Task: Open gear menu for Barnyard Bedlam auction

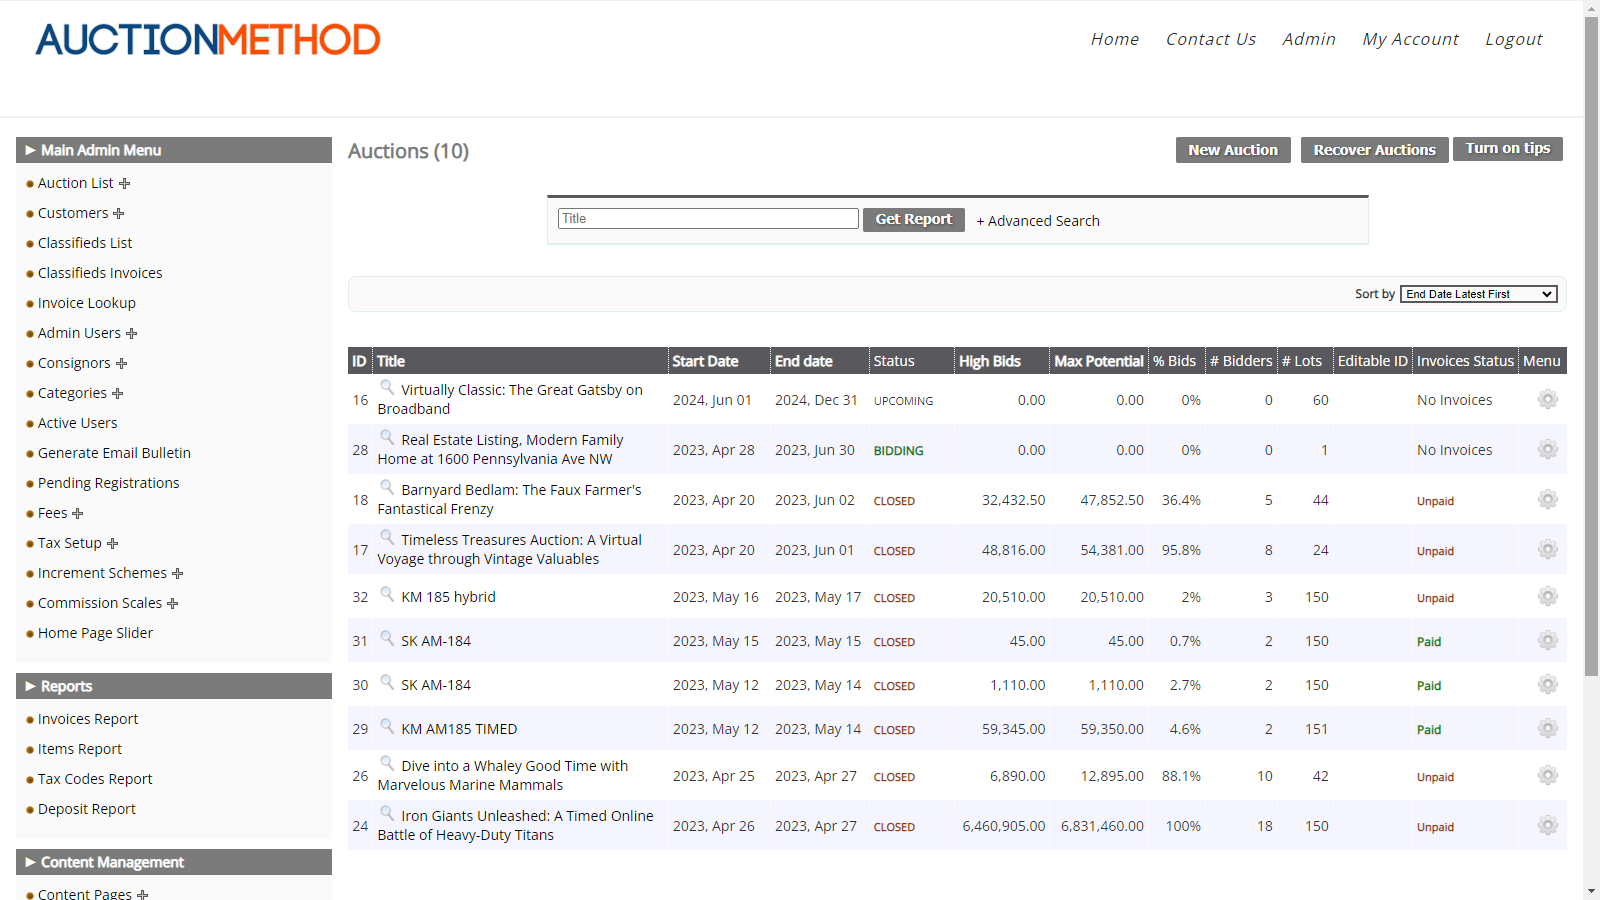Action: (x=1547, y=500)
